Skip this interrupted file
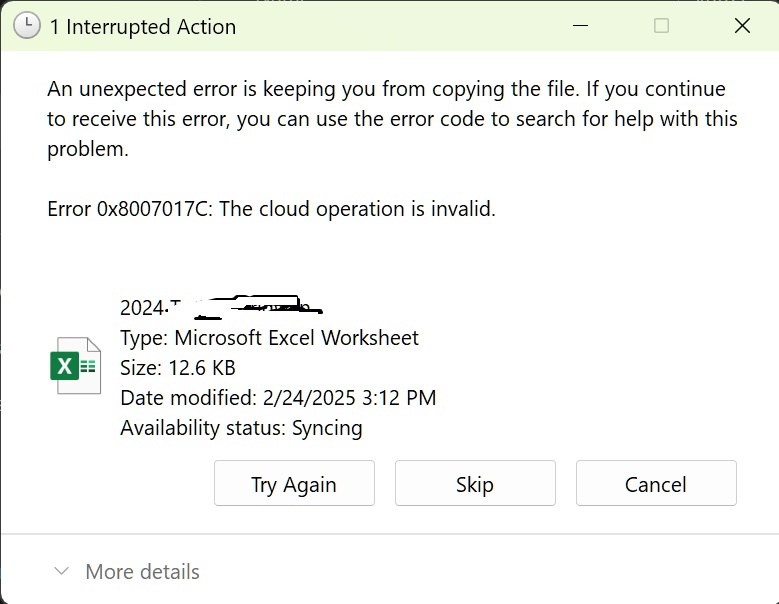 (475, 483)
